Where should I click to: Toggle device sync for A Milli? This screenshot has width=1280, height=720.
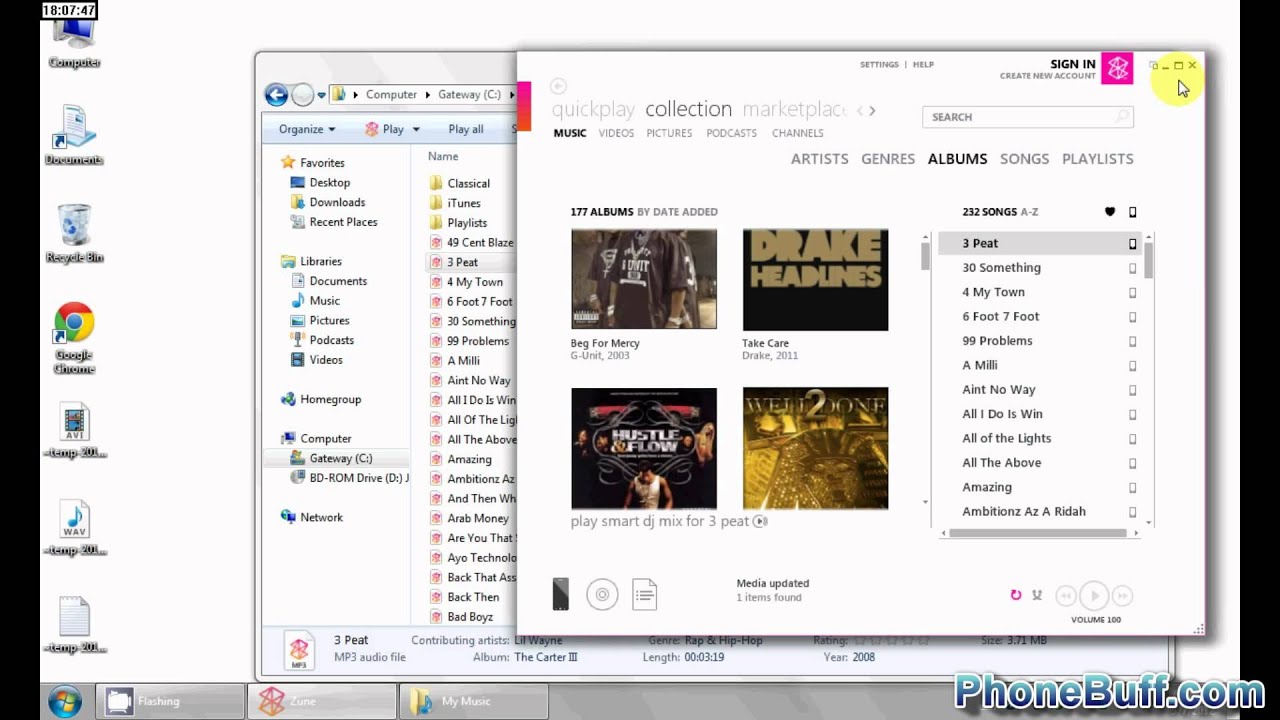click(1133, 365)
